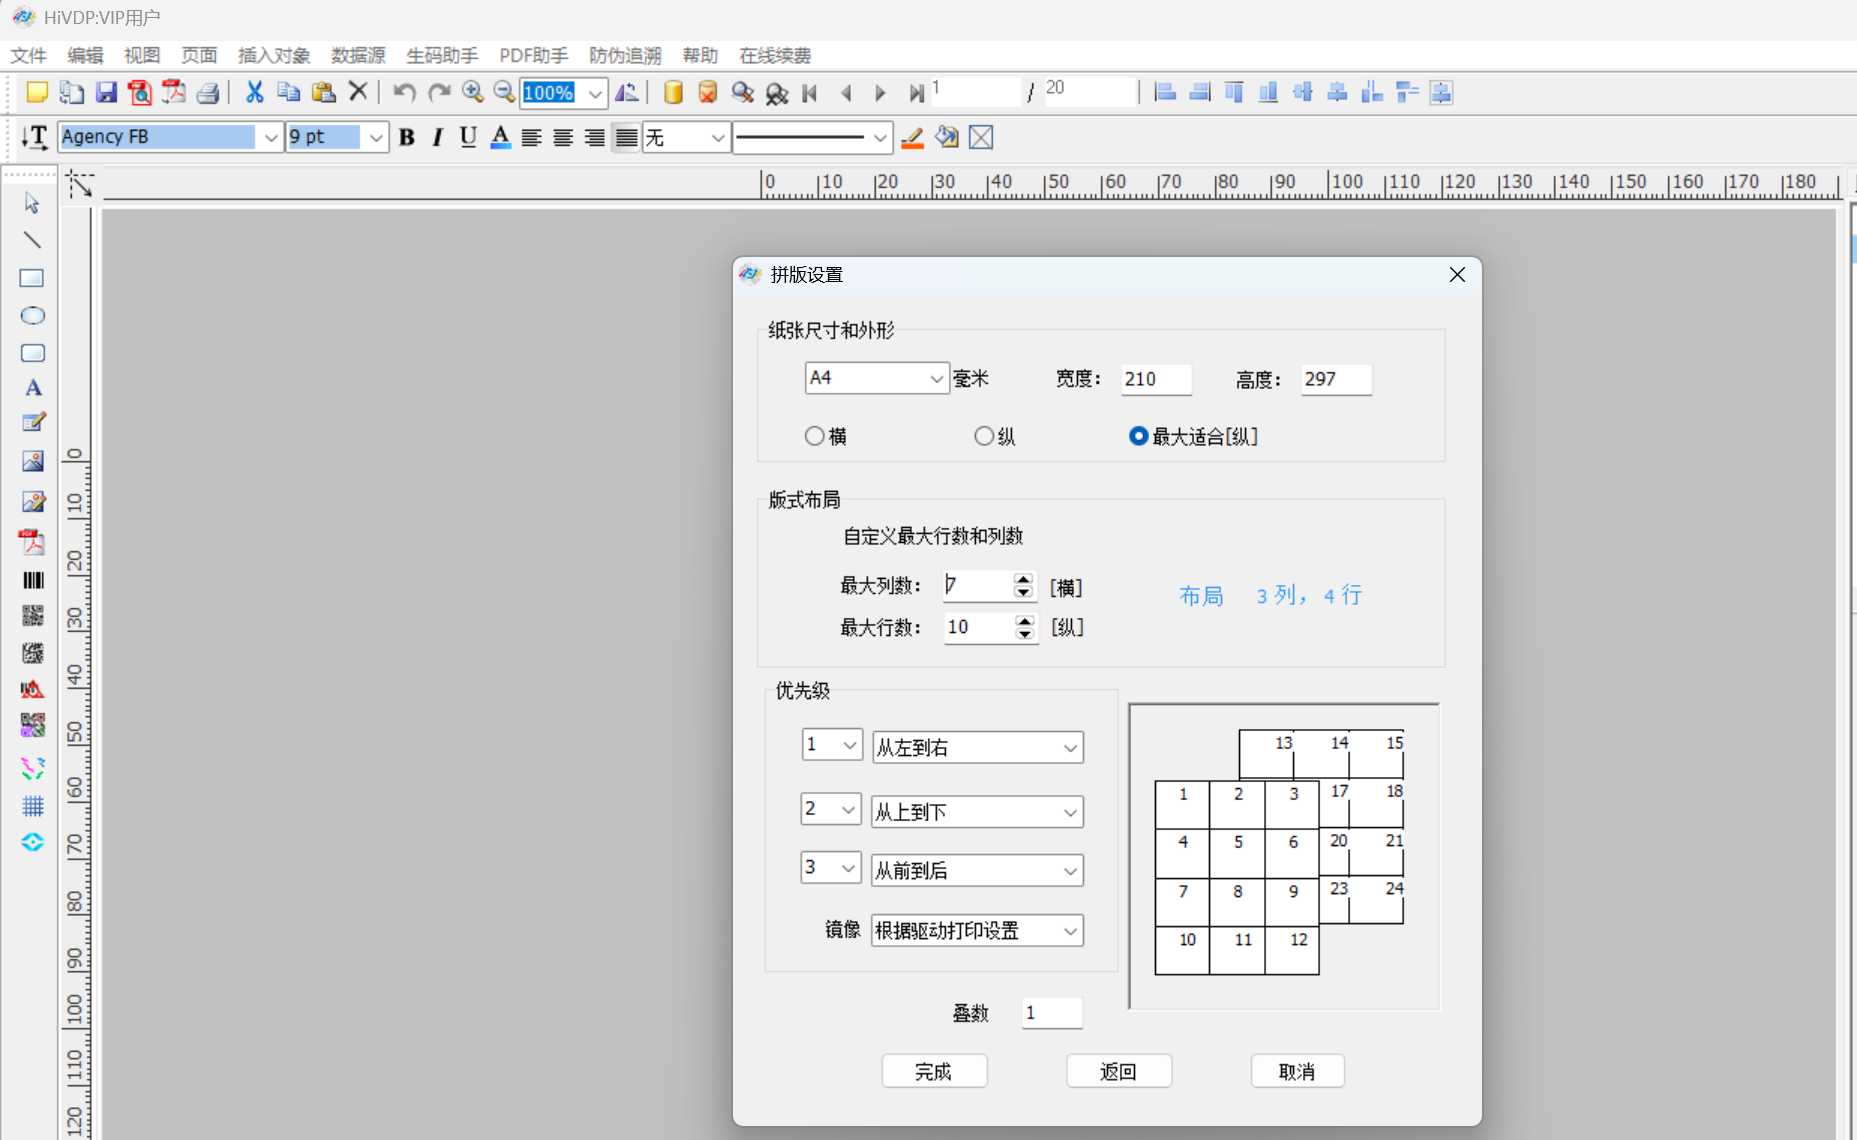
Task: Expand the 从左到右 priority dropdown
Action: click(977, 748)
